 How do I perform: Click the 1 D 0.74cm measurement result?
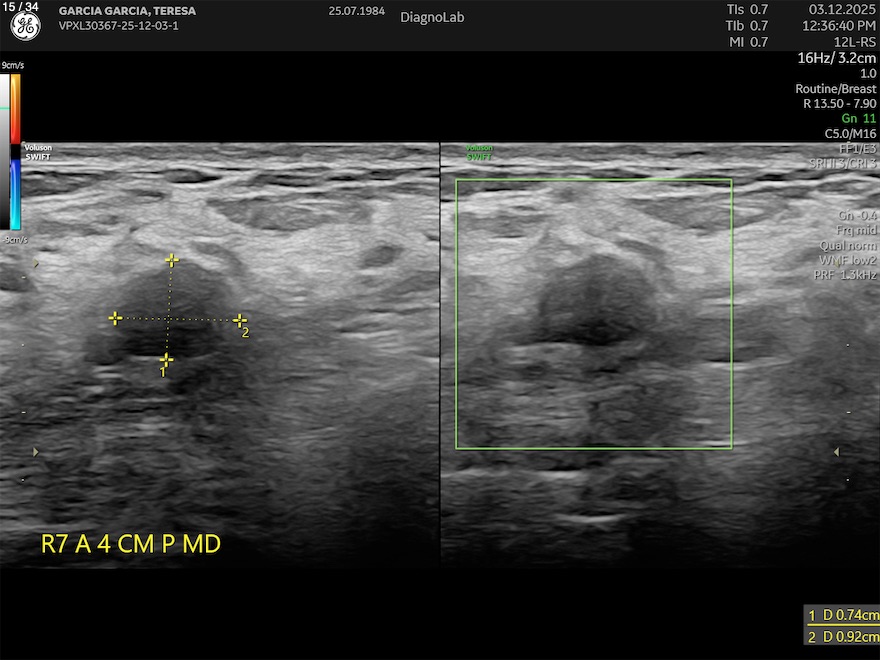[x=843, y=616]
